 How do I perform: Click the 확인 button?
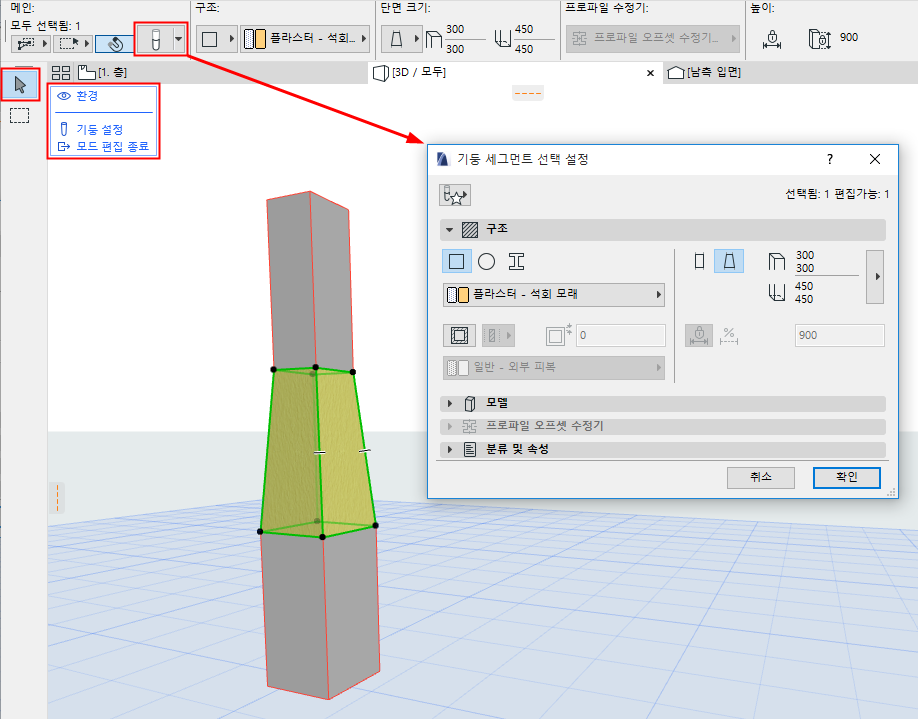coord(847,477)
